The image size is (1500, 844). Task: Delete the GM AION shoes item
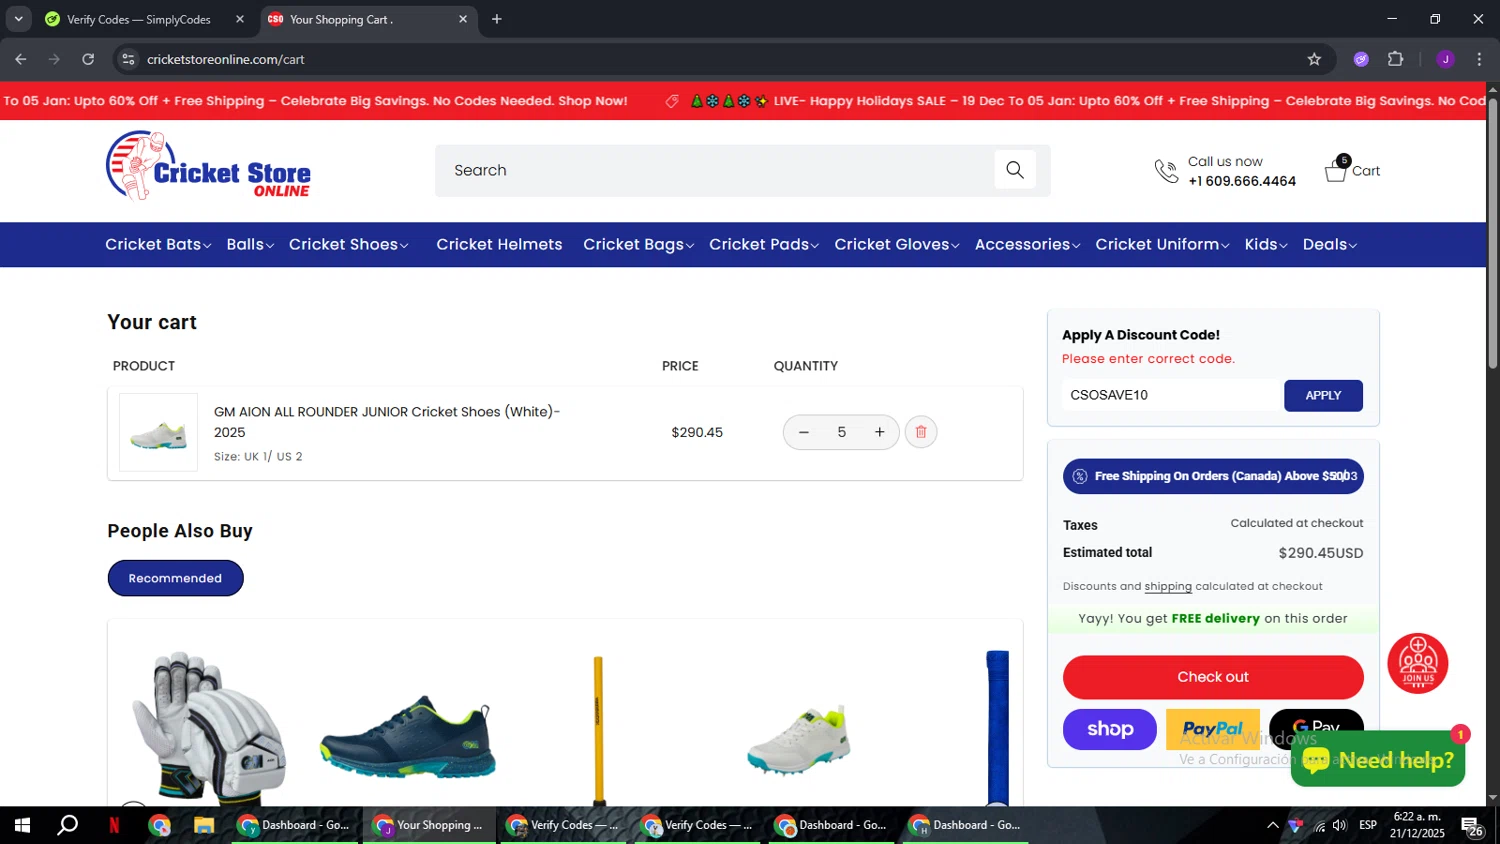[x=921, y=432]
